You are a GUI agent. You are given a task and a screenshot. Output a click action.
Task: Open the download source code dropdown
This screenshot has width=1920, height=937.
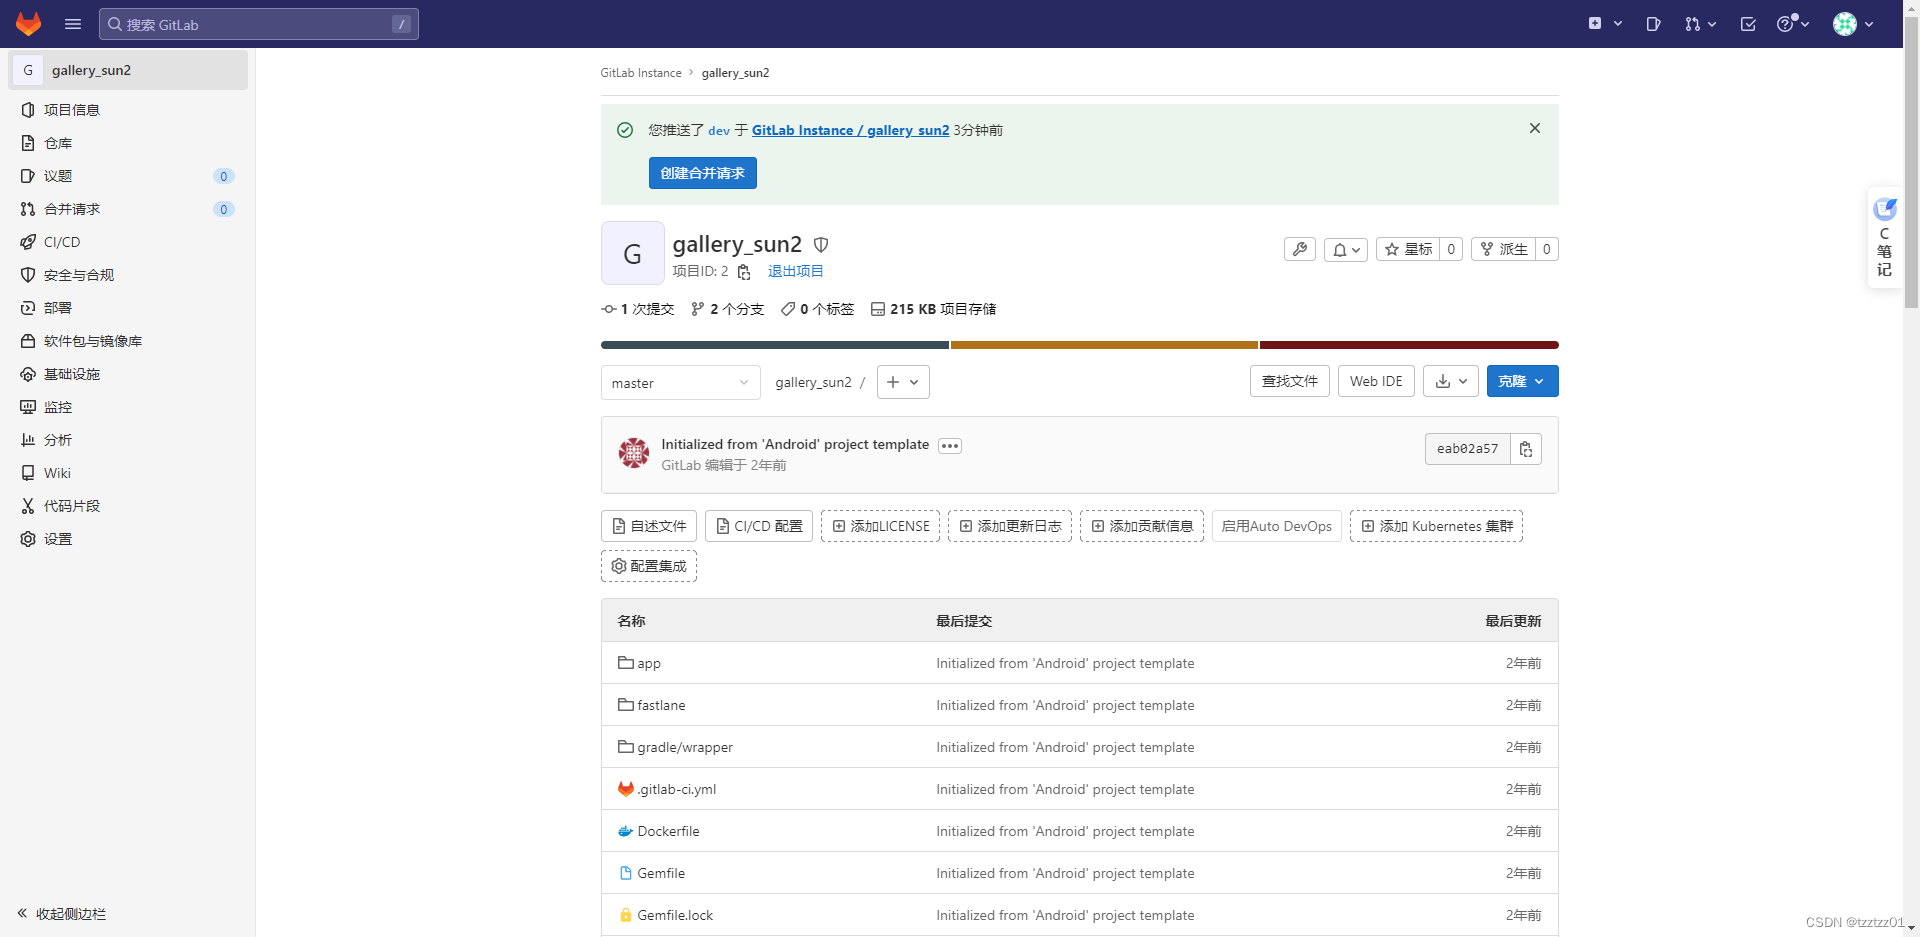(1451, 381)
